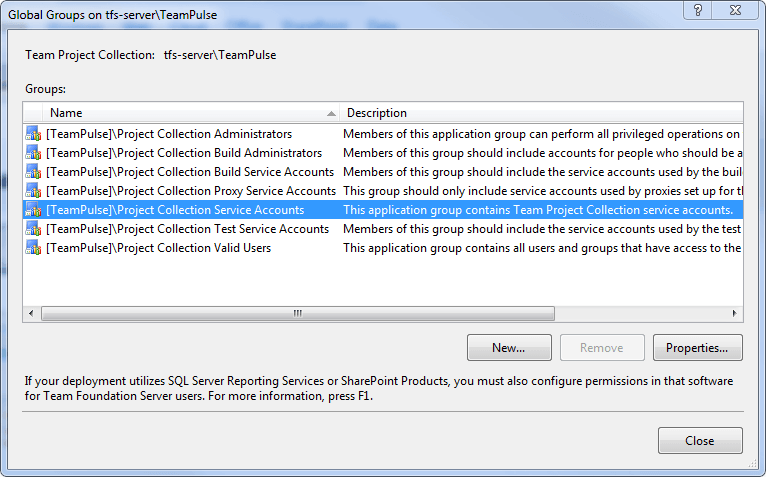This screenshot has width=766, height=477.
Task: Select the Project Collection Valid Users entry
Action: pos(383,248)
